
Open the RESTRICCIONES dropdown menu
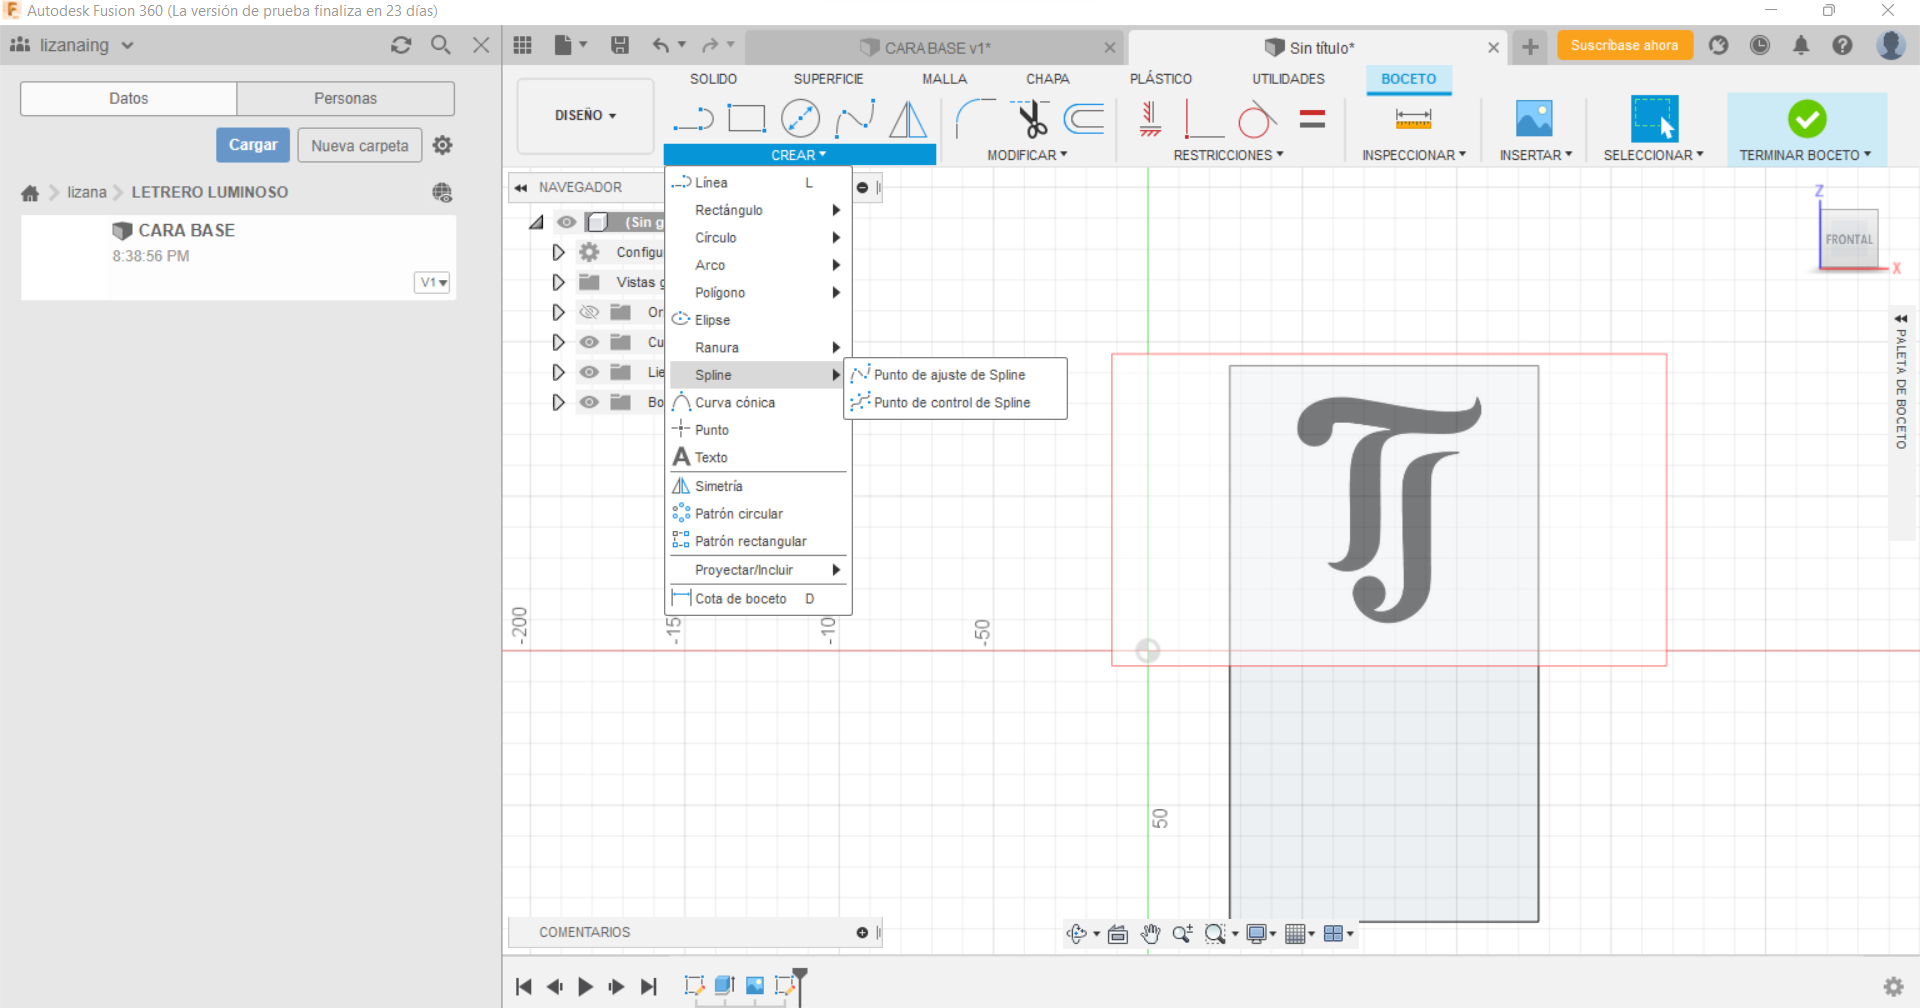(x=1228, y=155)
